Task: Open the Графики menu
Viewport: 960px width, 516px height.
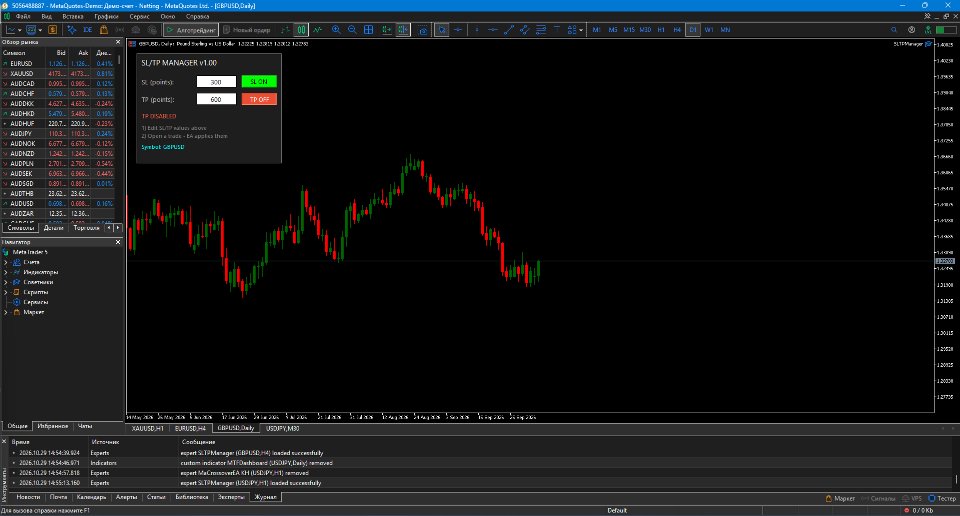Action: (106, 17)
